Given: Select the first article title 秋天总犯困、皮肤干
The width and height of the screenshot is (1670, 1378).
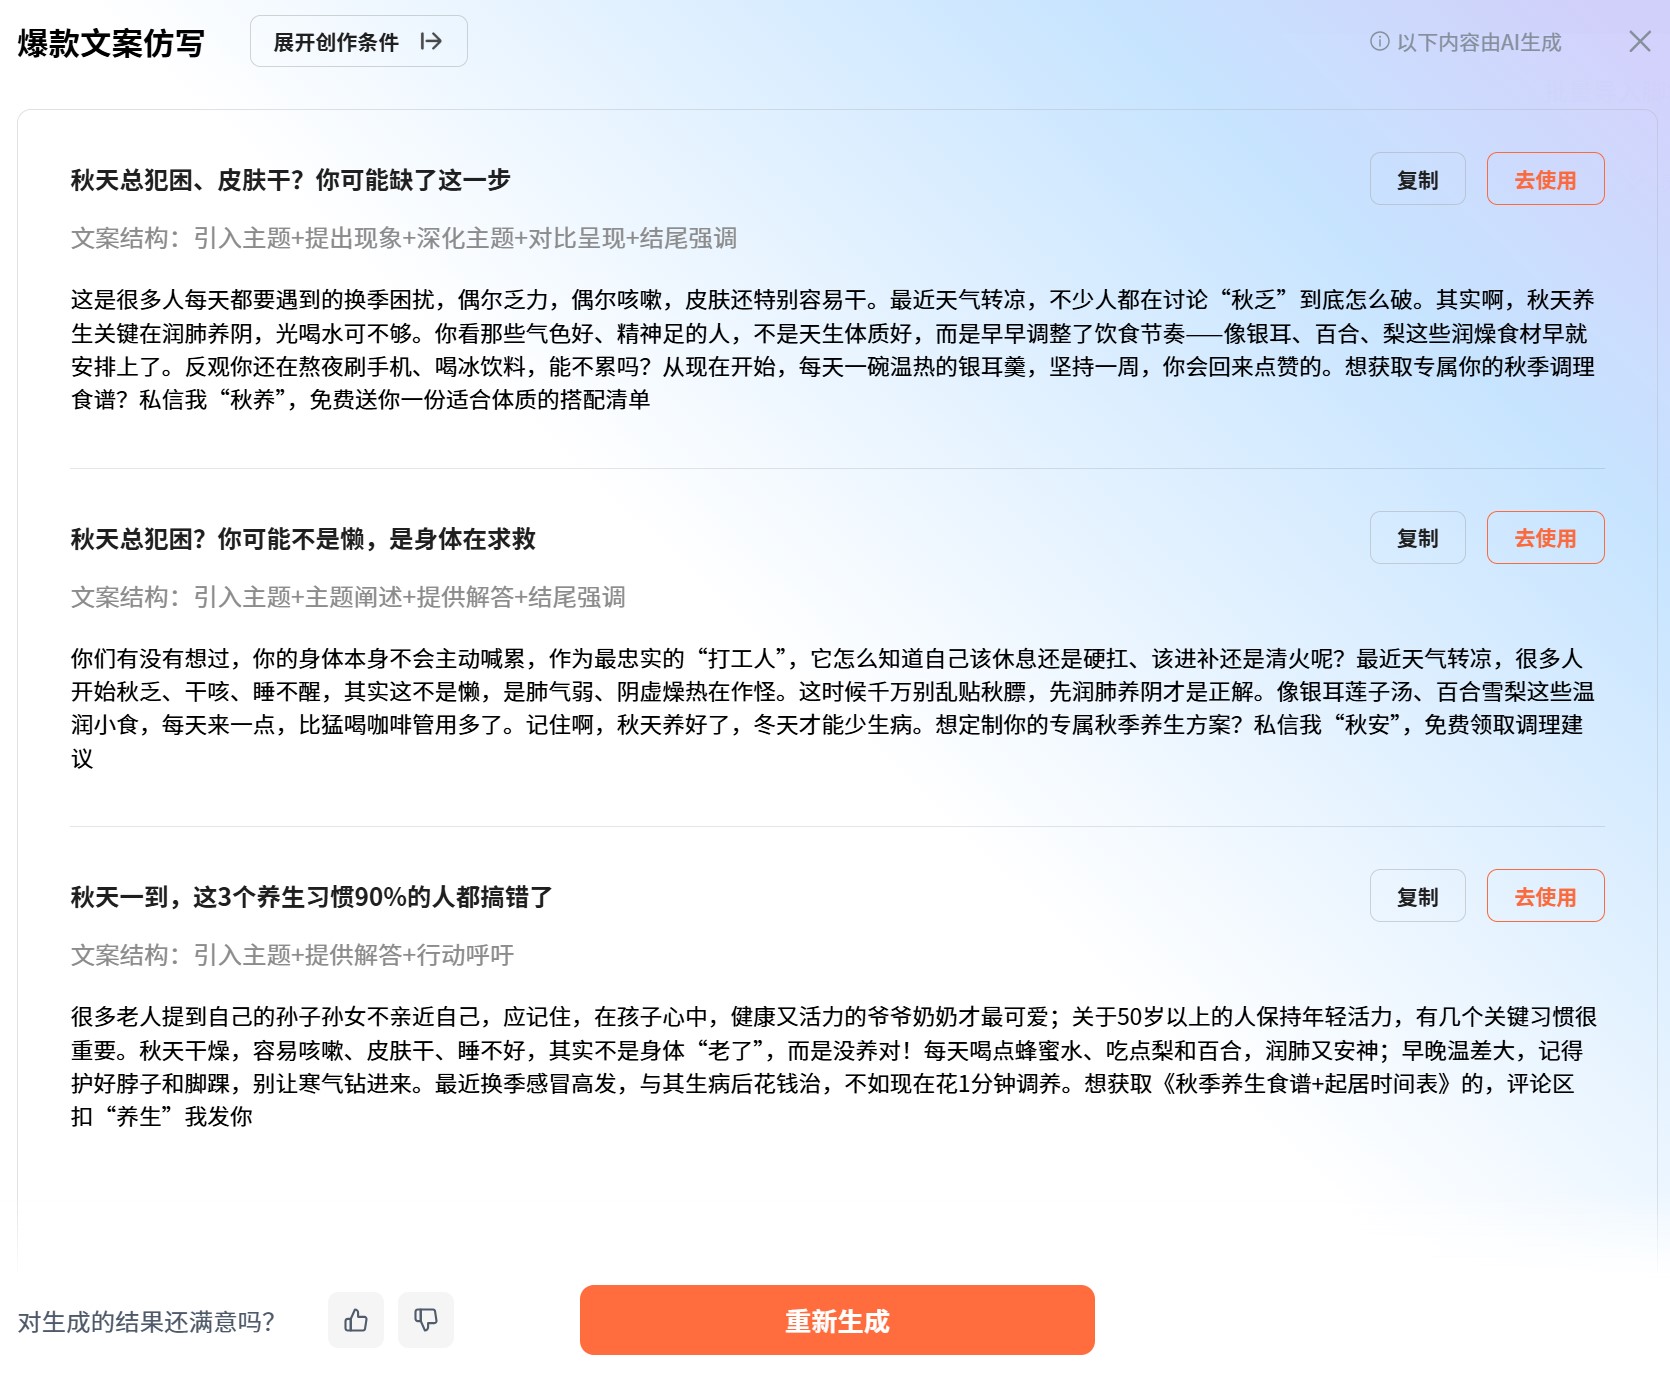Looking at the screenshot, I should [289, 180].
